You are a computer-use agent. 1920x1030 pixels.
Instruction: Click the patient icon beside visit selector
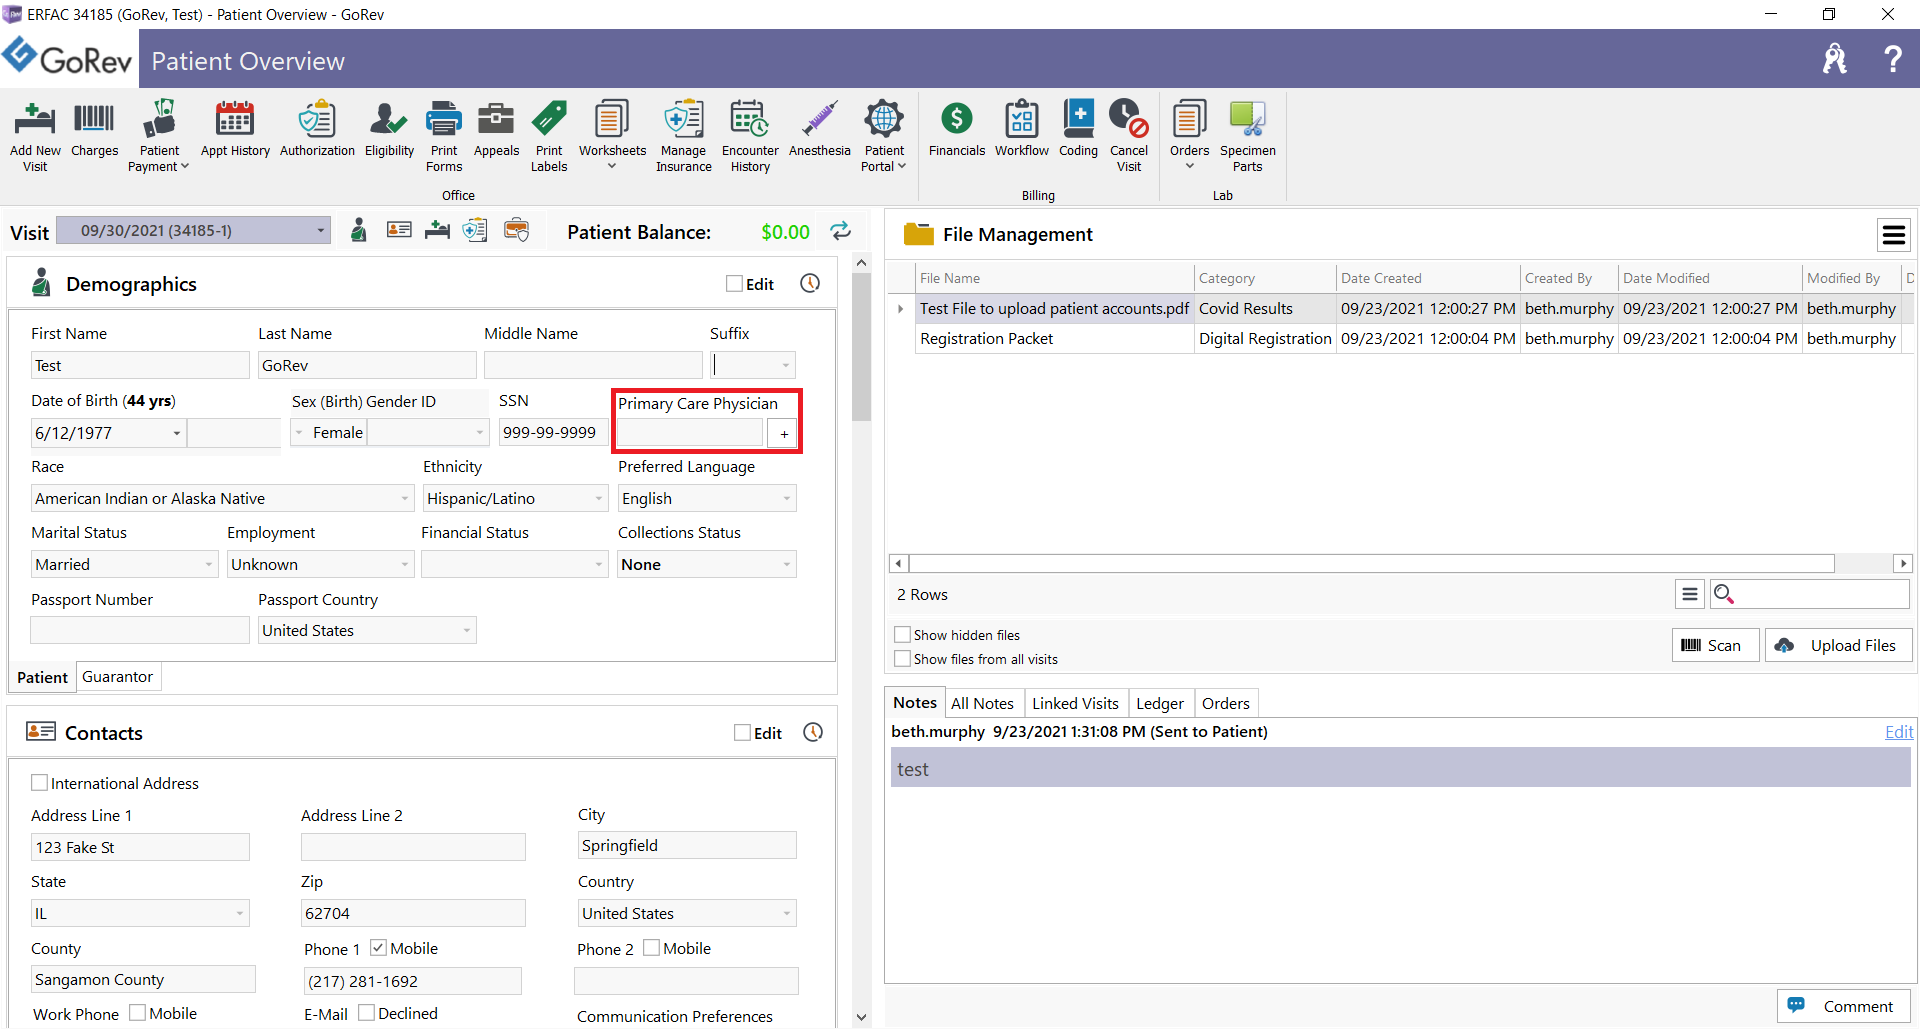359,231
